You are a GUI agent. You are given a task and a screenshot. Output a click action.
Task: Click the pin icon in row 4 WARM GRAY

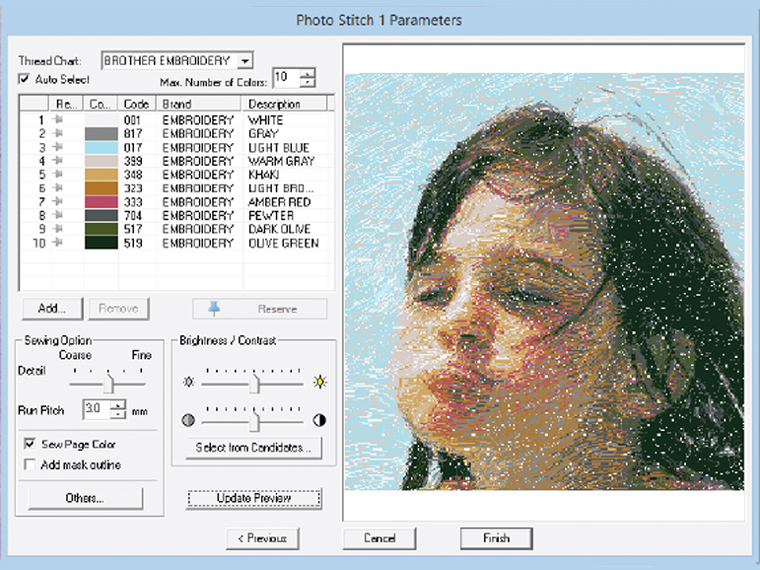point(59,160)
